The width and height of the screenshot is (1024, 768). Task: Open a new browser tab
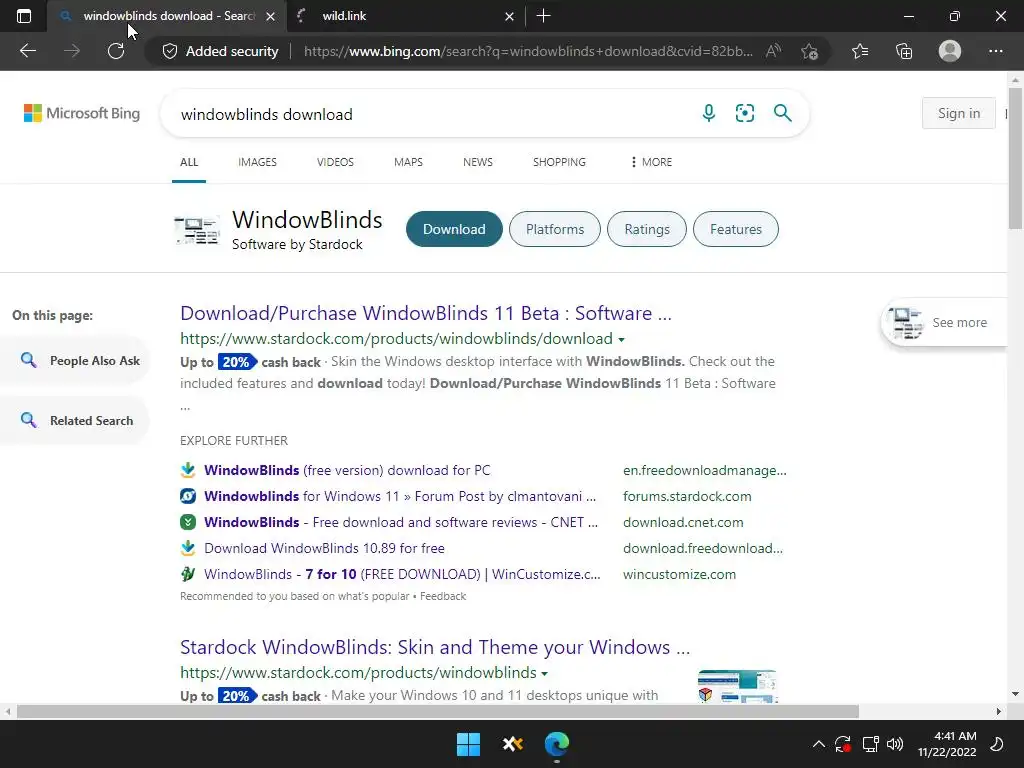(x=543, y=16)
